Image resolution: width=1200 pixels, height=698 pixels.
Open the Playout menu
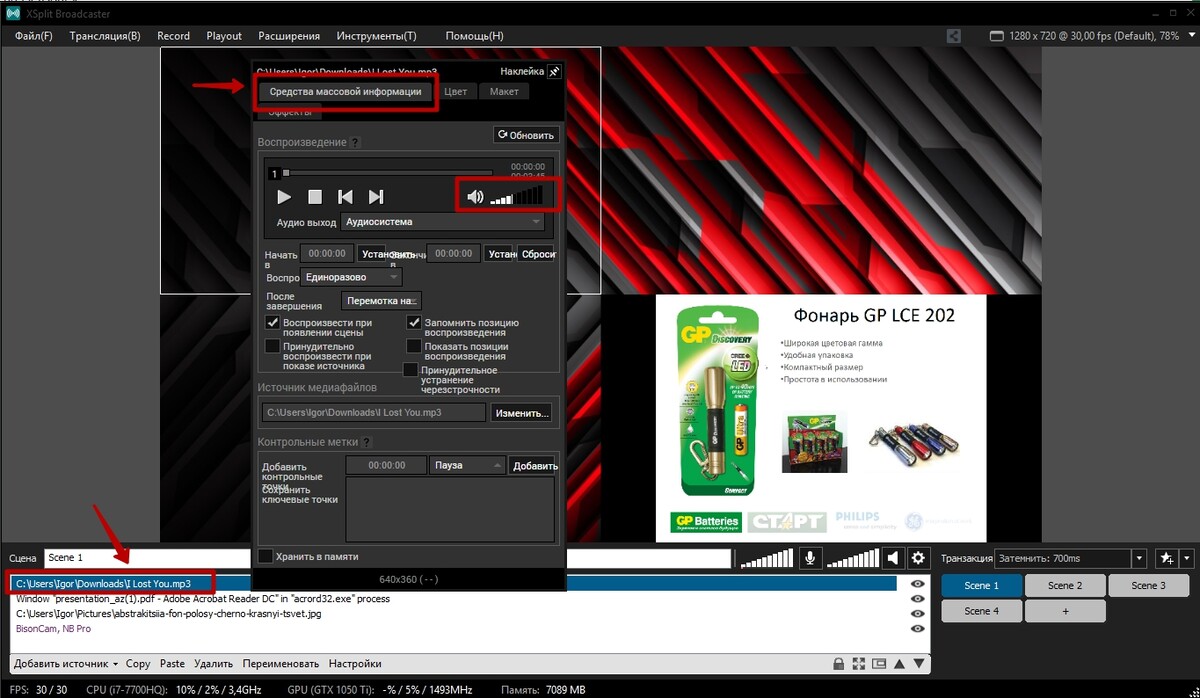tap(224, 36)
